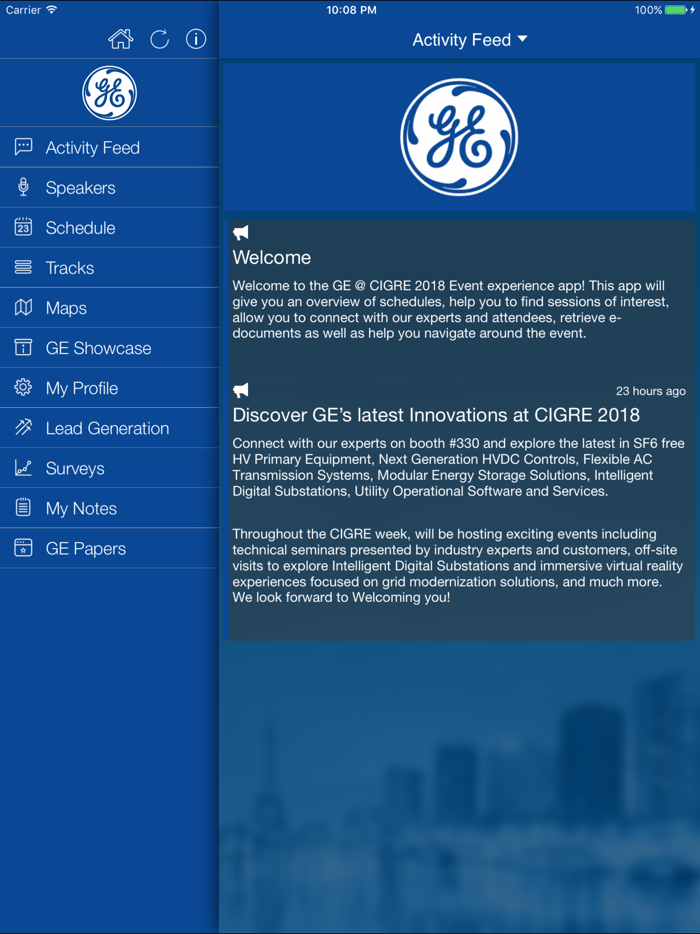Click the My Notes notepad icon
The width and height of the screenshot is (700, 934).
pyautogui.click(x=23, y=508)
